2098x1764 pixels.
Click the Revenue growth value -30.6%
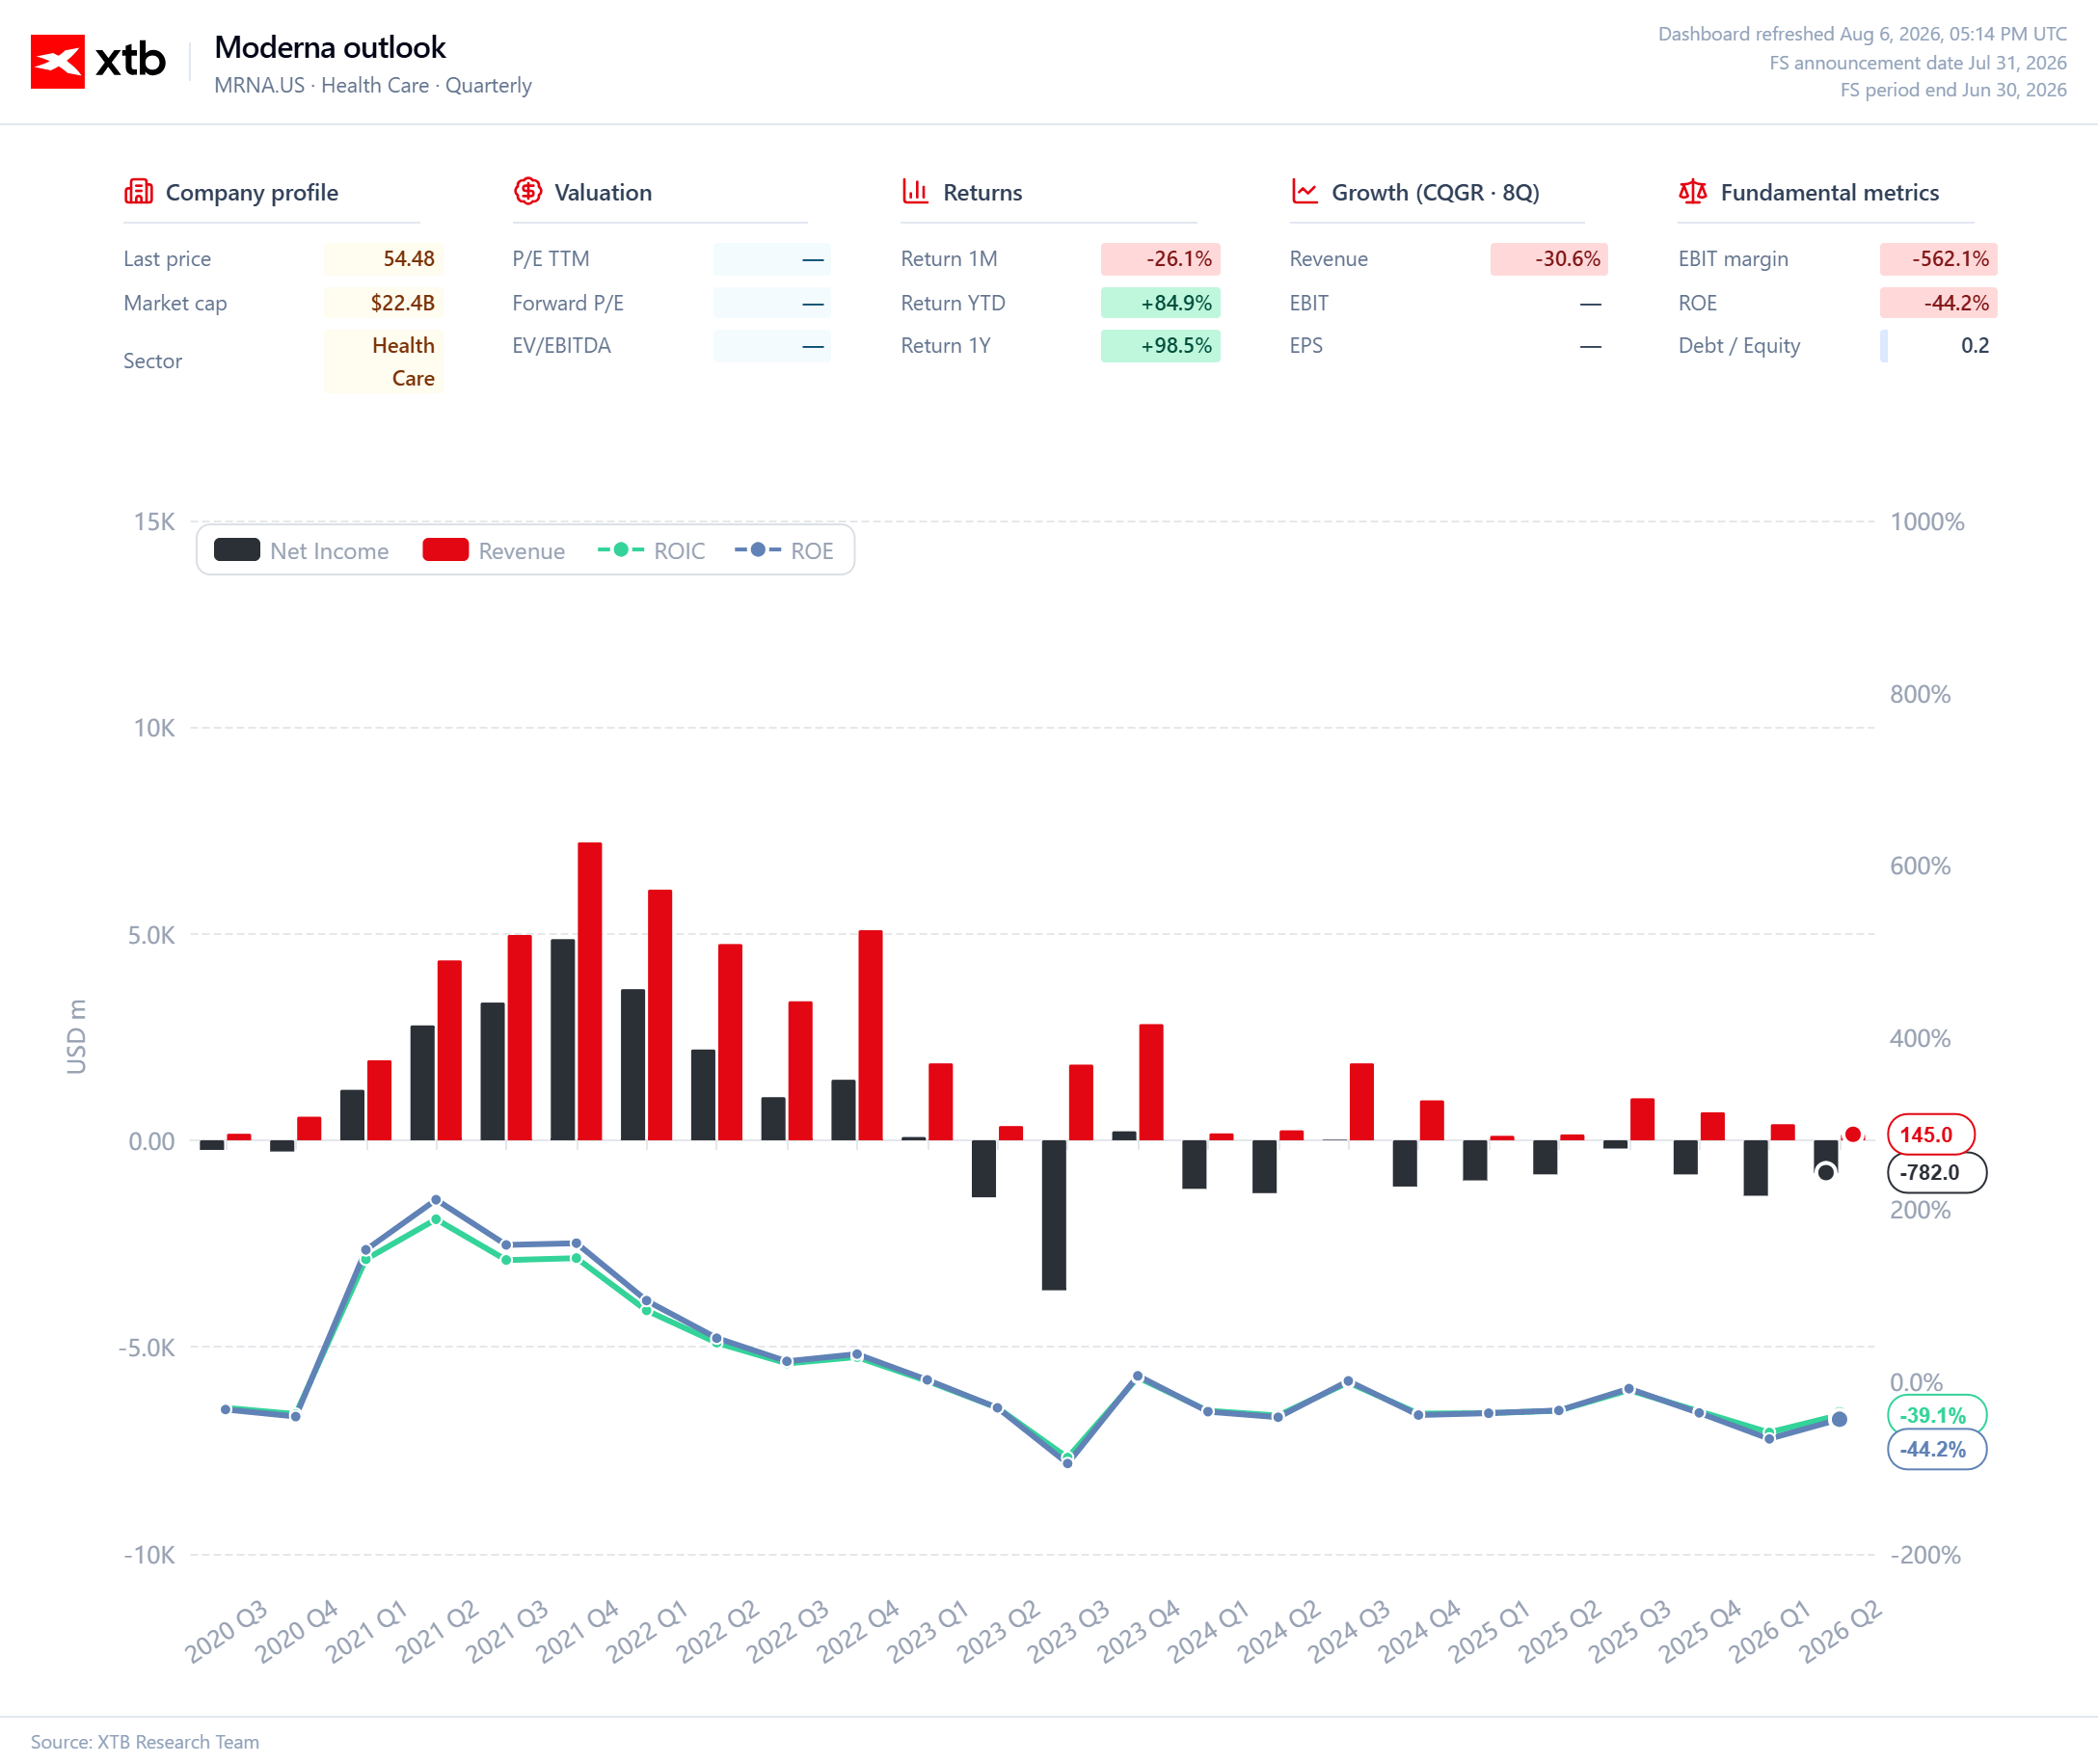point(1549,259)
